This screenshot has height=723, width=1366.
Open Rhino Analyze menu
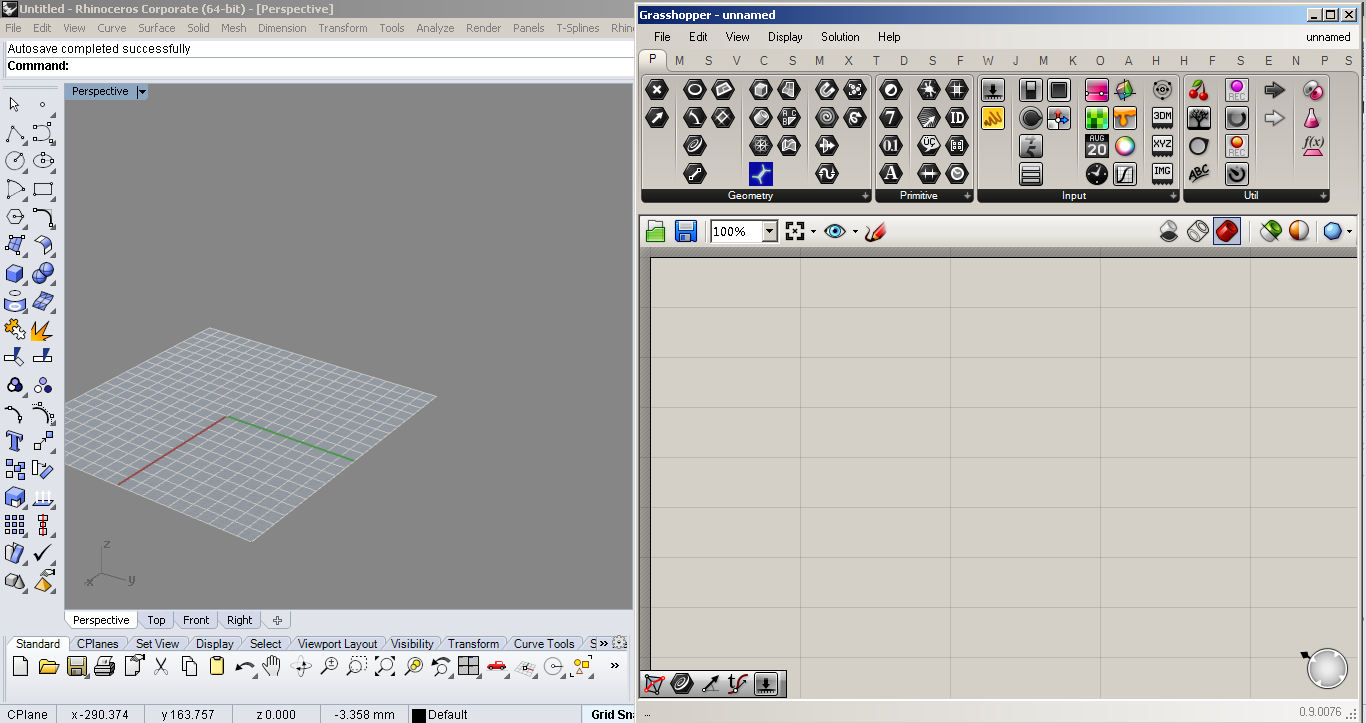435,28
